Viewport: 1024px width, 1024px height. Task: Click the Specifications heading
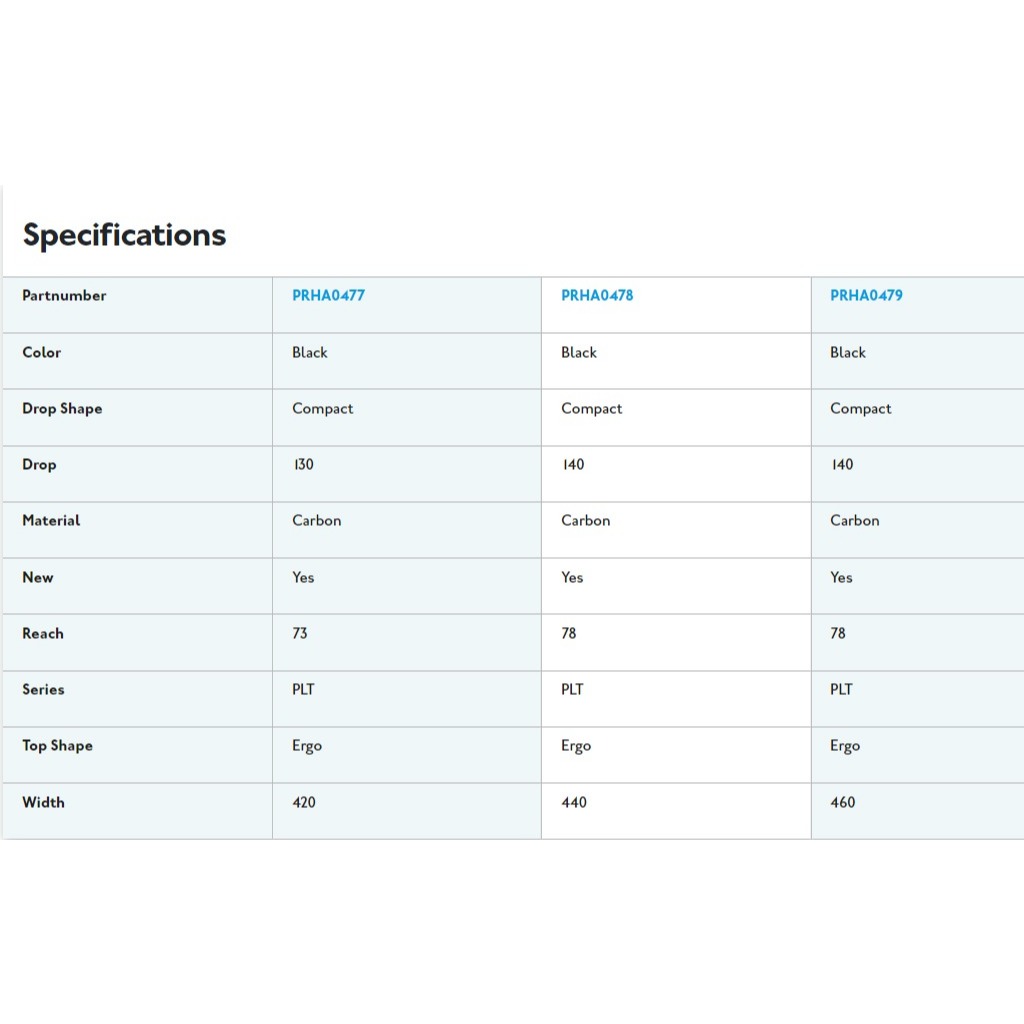pos(124,235)
